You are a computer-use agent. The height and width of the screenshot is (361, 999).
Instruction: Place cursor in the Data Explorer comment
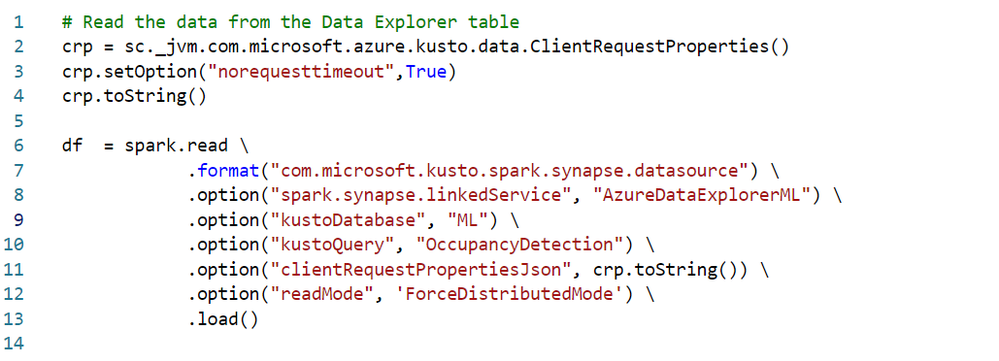291,22
